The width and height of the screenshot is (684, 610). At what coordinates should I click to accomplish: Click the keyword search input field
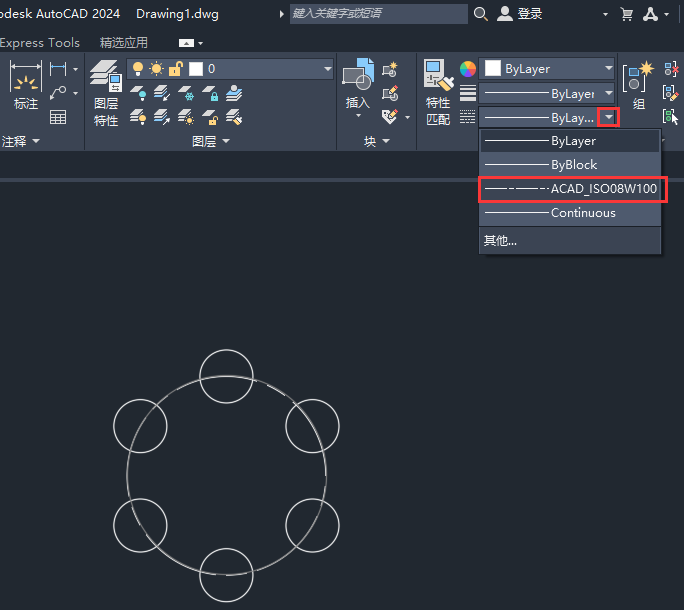[377, 14]
